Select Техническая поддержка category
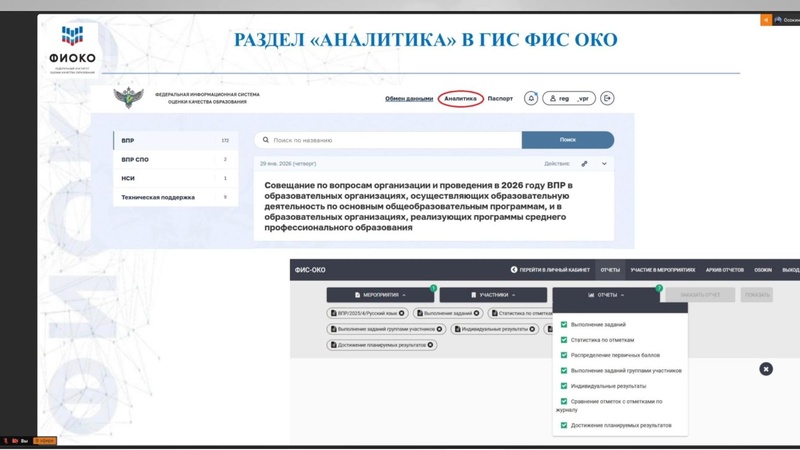The image size is (800, 450). [176, 197]
